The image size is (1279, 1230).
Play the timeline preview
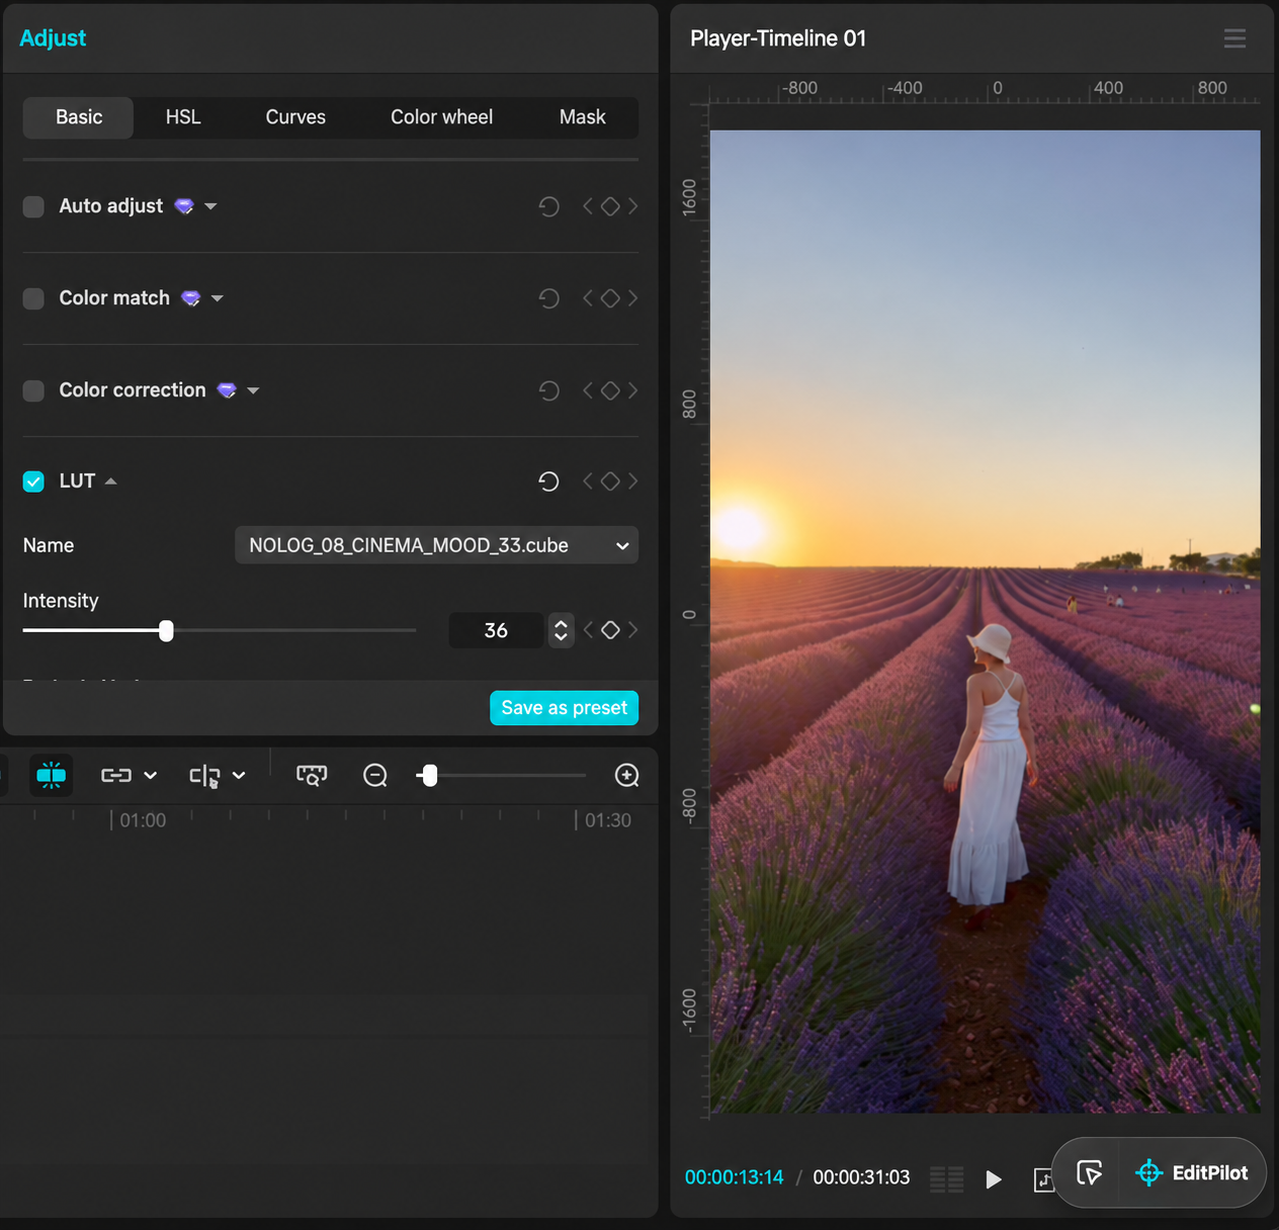click(993, 1179)
